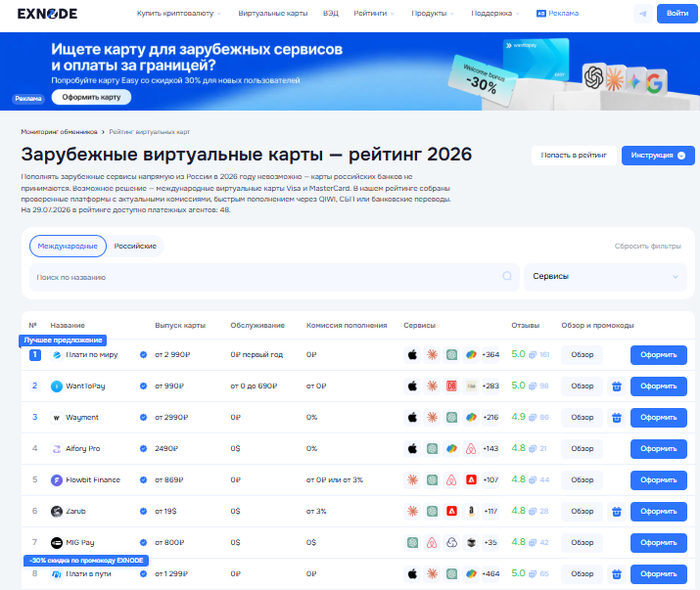Viewport: 700px width, 590px height.
Task: Click the Apple service icon in Плати по миру row
Action: point(412,355)
